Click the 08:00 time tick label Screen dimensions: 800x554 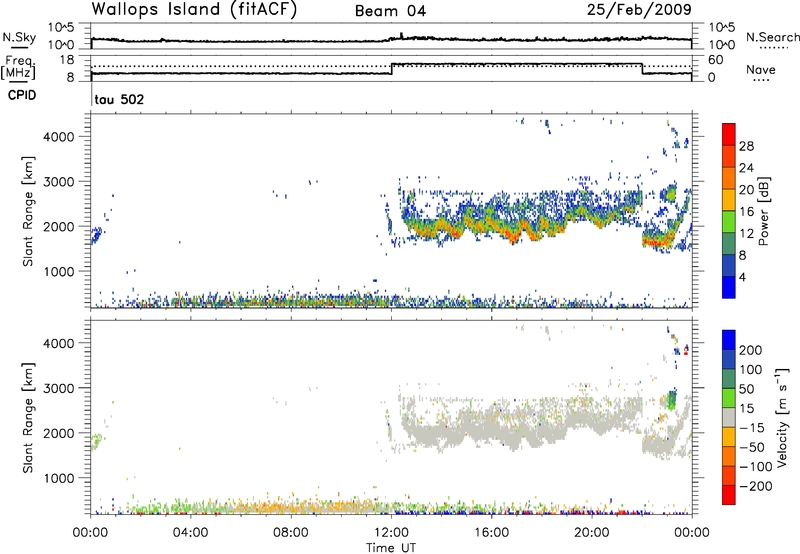click(291, 533)
